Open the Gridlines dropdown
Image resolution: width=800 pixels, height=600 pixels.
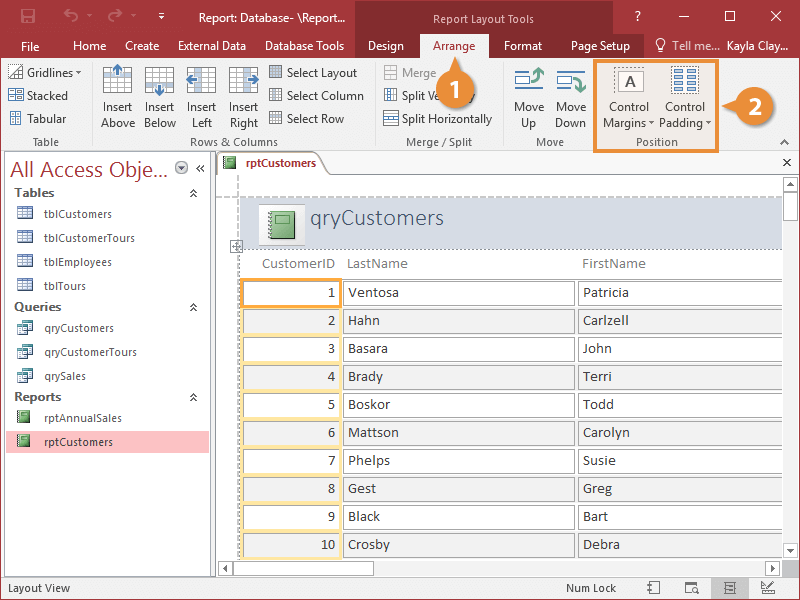[44, 72]
